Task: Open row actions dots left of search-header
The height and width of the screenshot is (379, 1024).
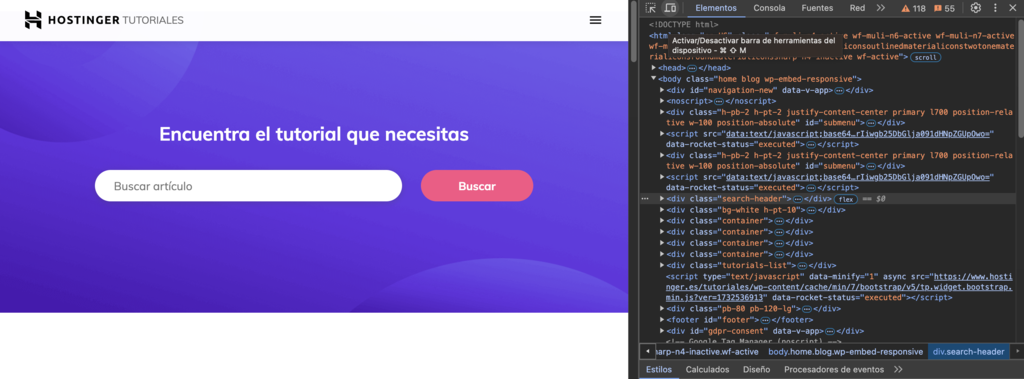Action: [x=645, y=199]
